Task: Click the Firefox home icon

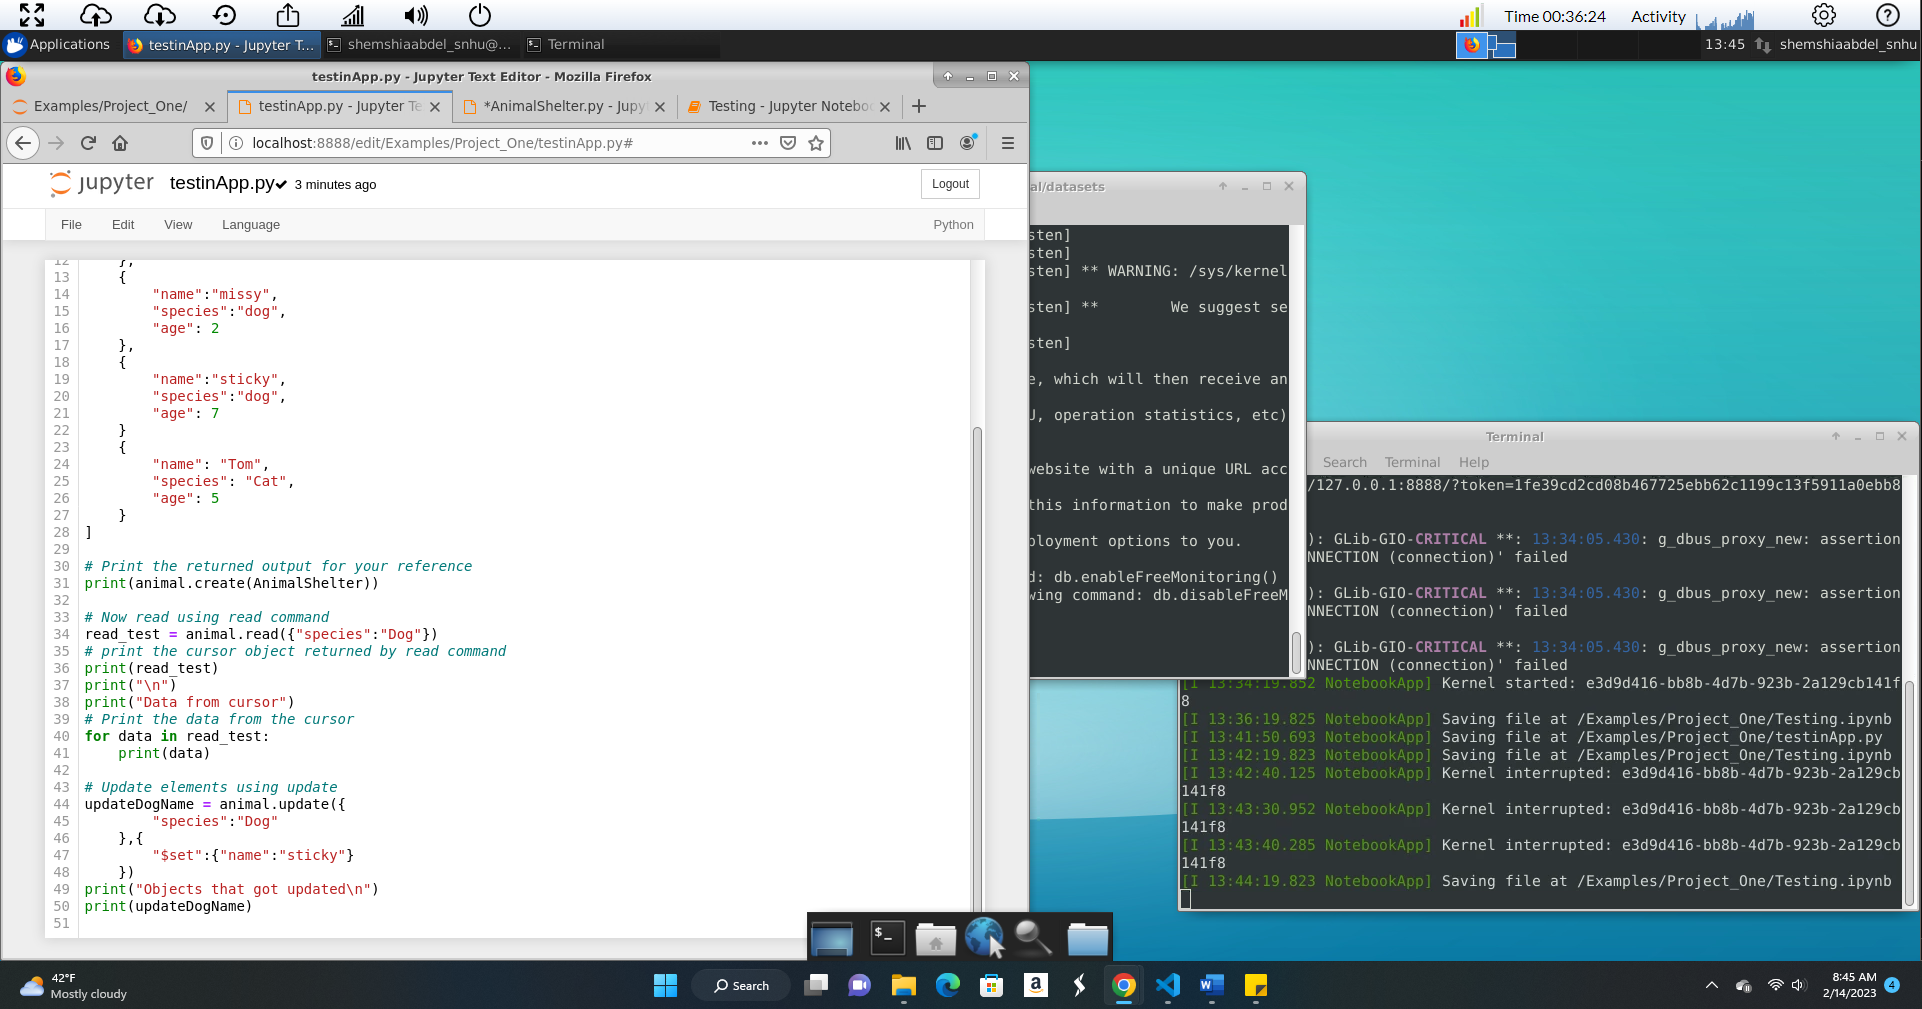Action: [120, 143]
